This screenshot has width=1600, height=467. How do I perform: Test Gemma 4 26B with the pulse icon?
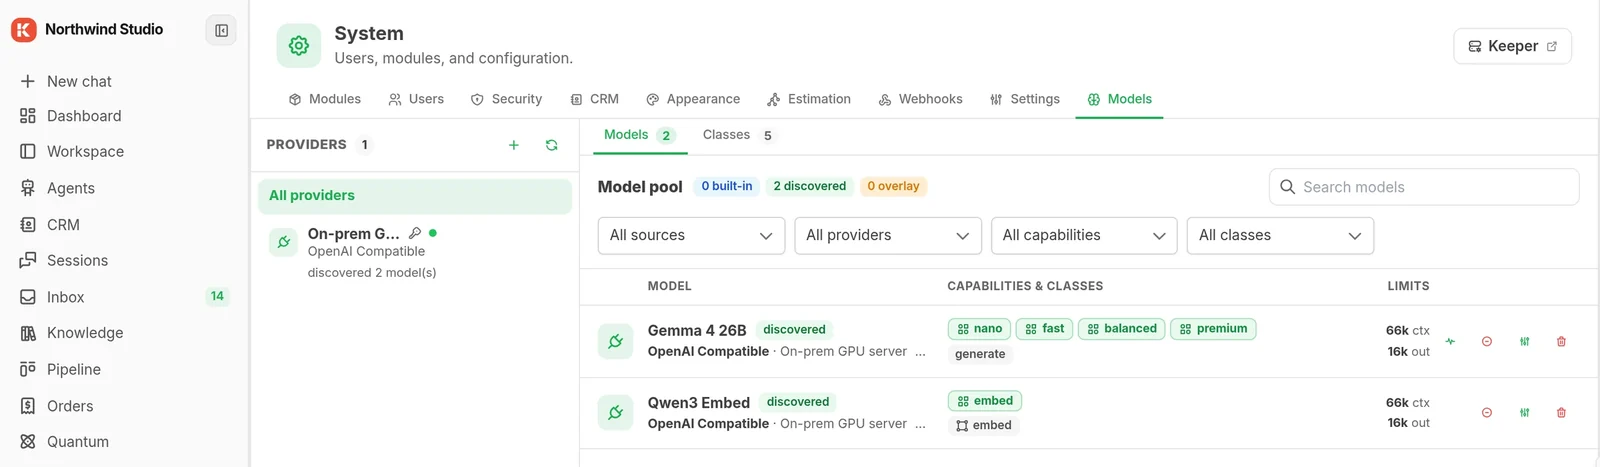point(1450,342)
